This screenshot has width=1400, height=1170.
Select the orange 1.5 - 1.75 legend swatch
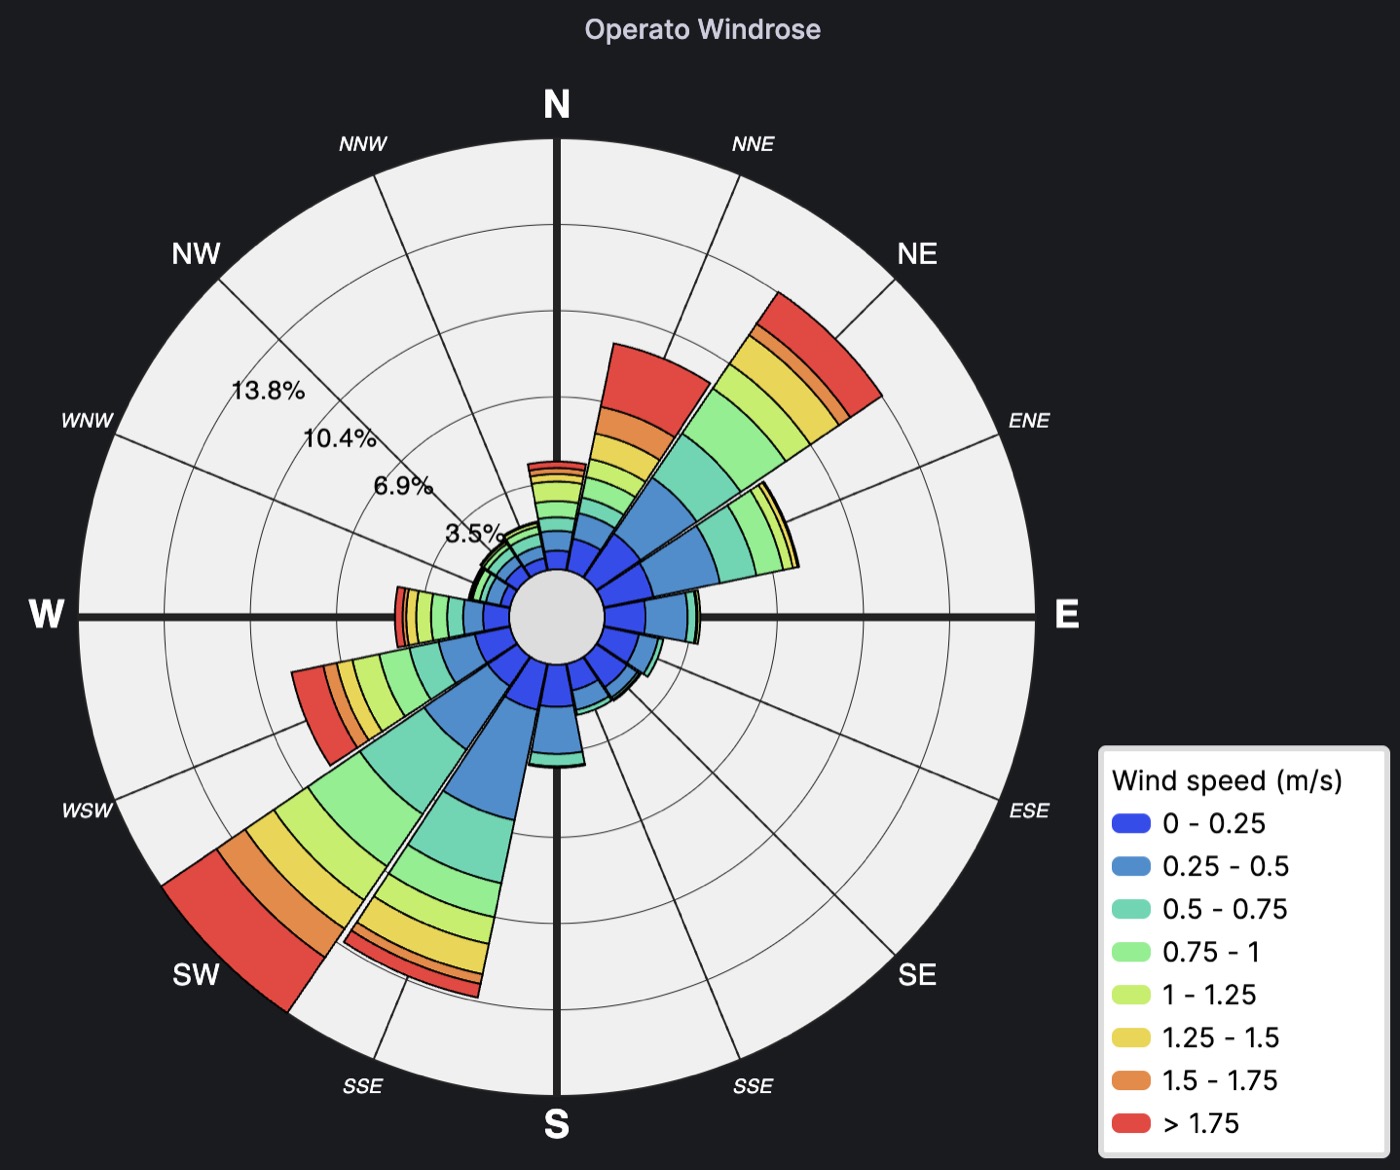click(1131, 1080)
